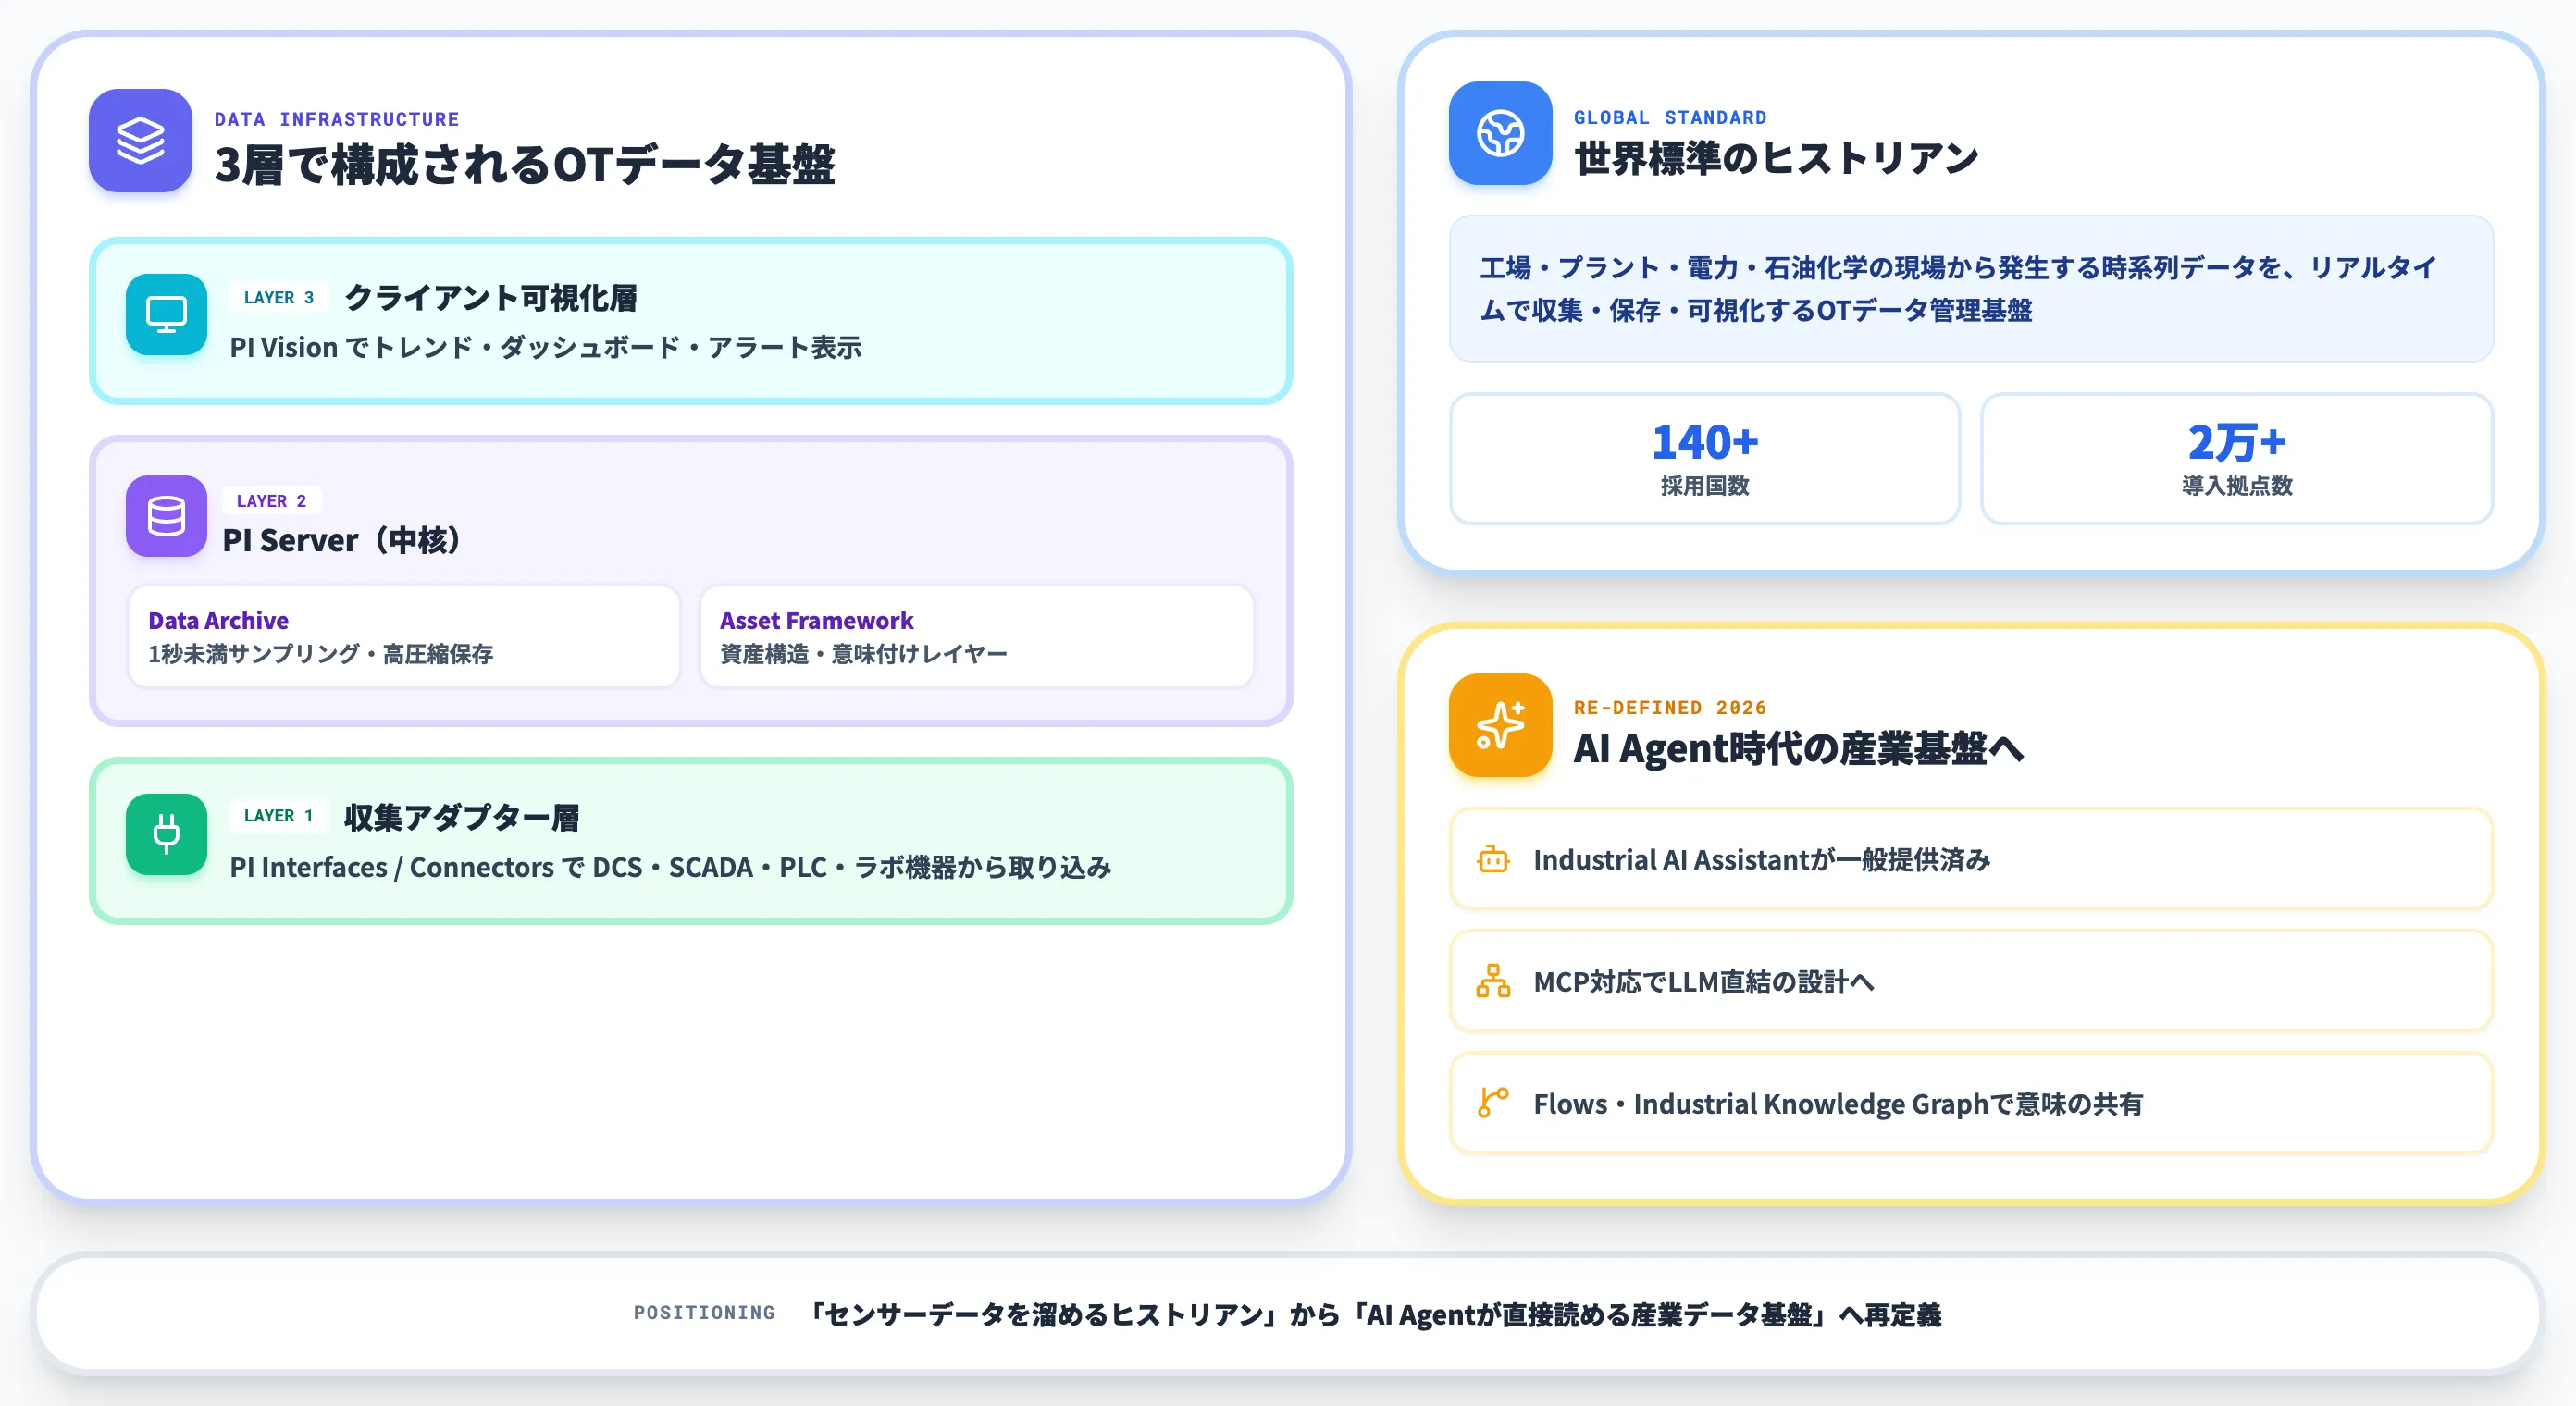Click the GLOBAL STANDARD label
Image resolution: width=2576 pixels, height=1406 pixels.
[x=1671, y=118]
